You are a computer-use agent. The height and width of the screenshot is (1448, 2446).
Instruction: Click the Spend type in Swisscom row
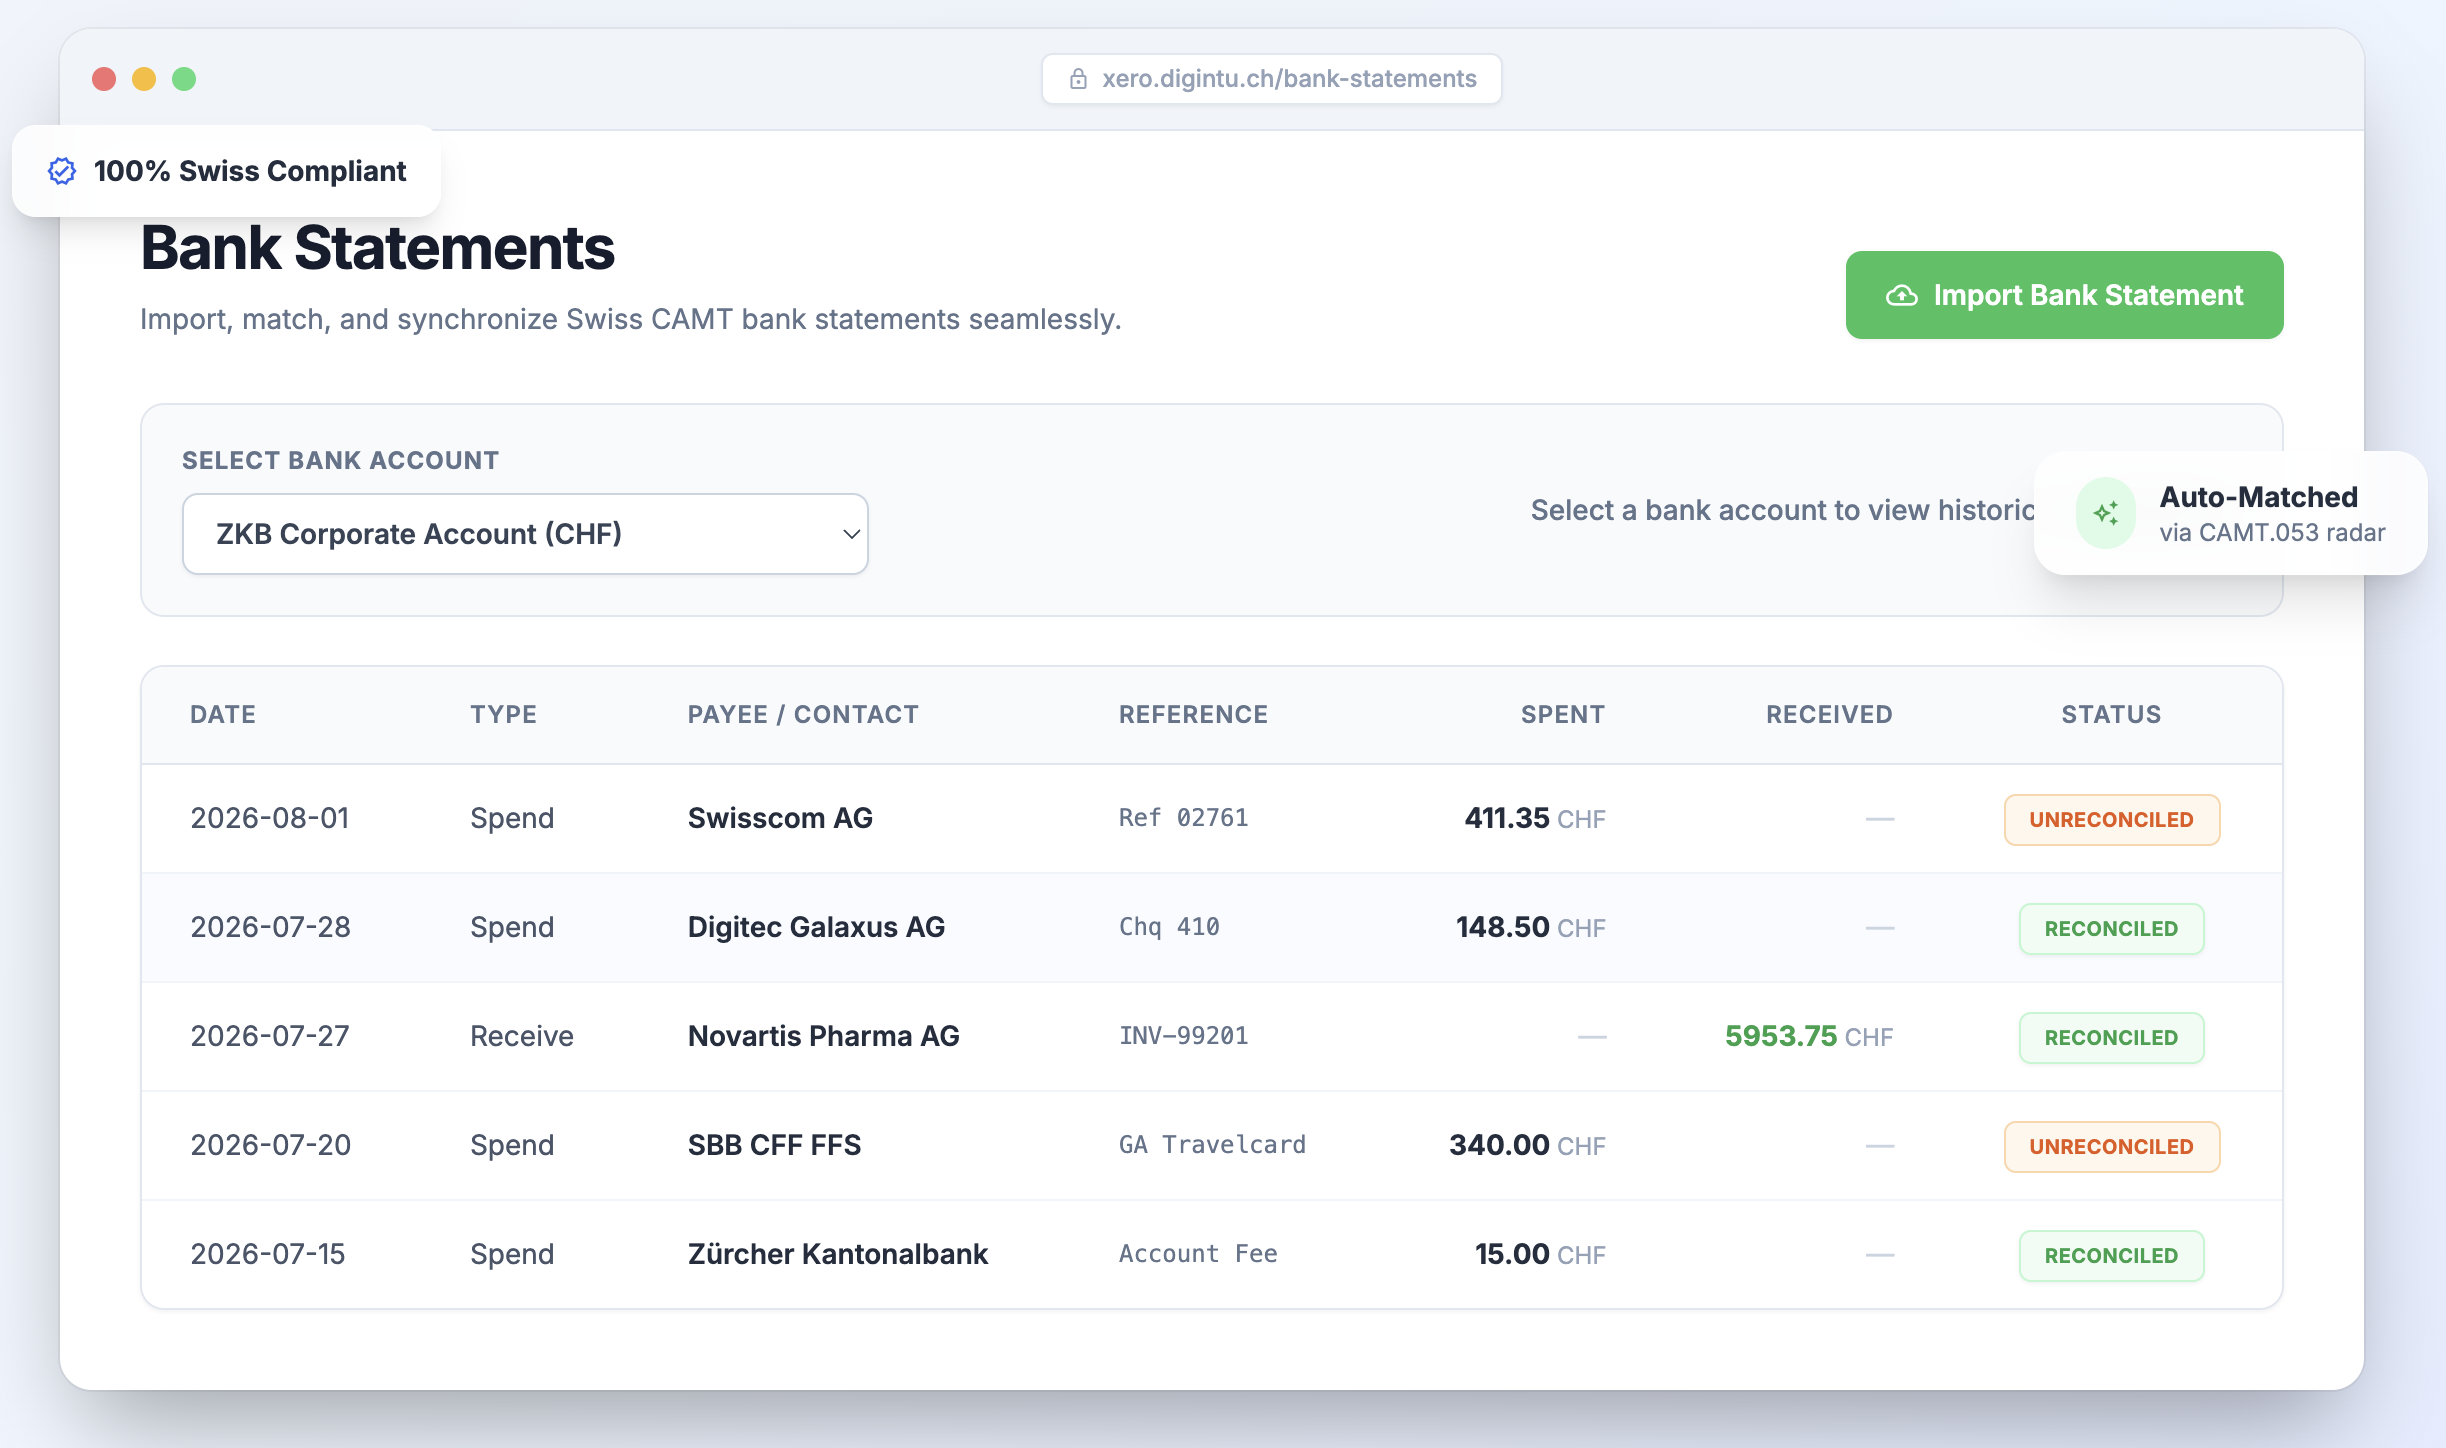coord(512,818)
